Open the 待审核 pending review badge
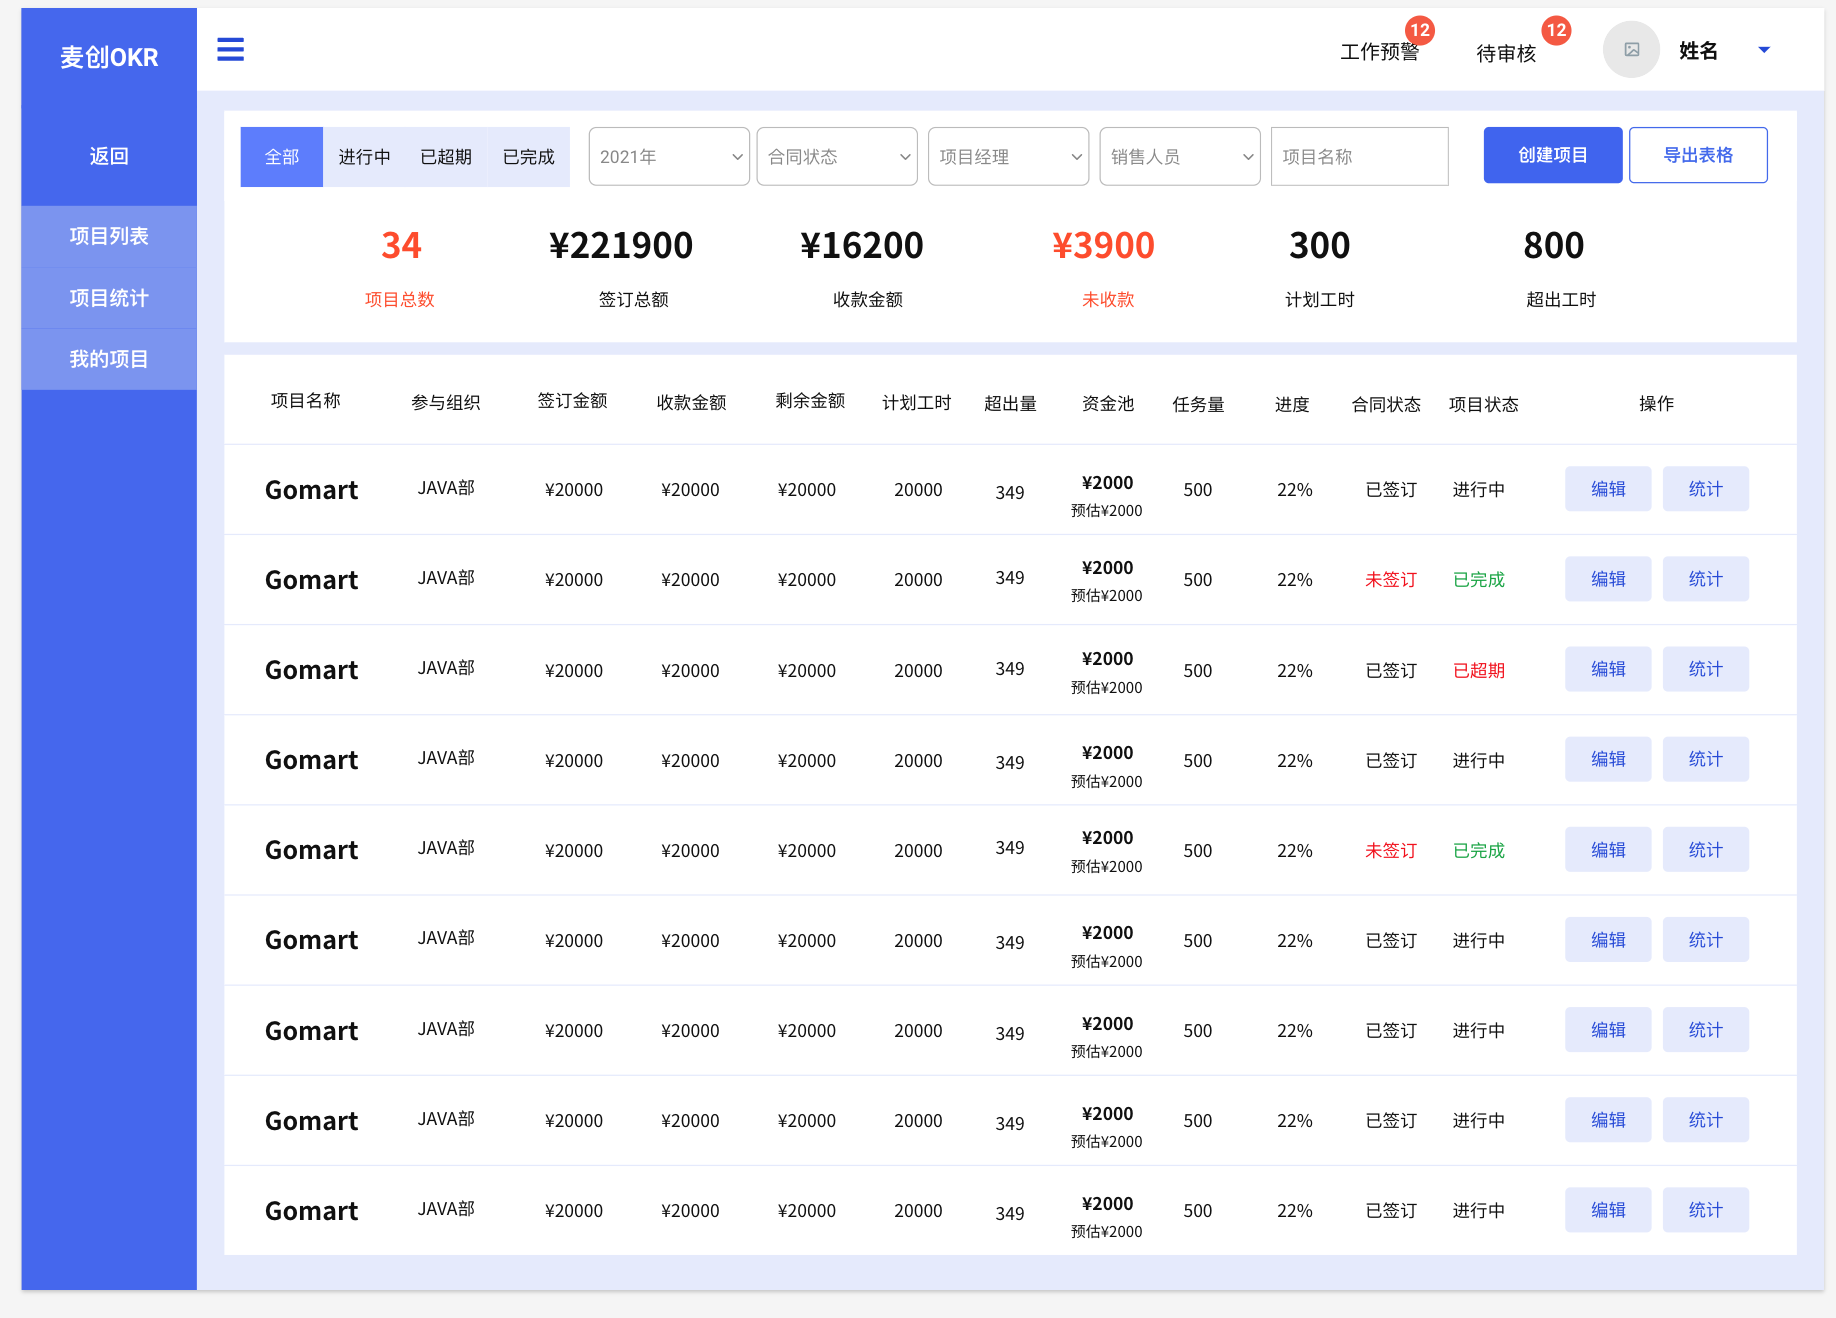The image size is (1836, 1318). point(1555,30)
